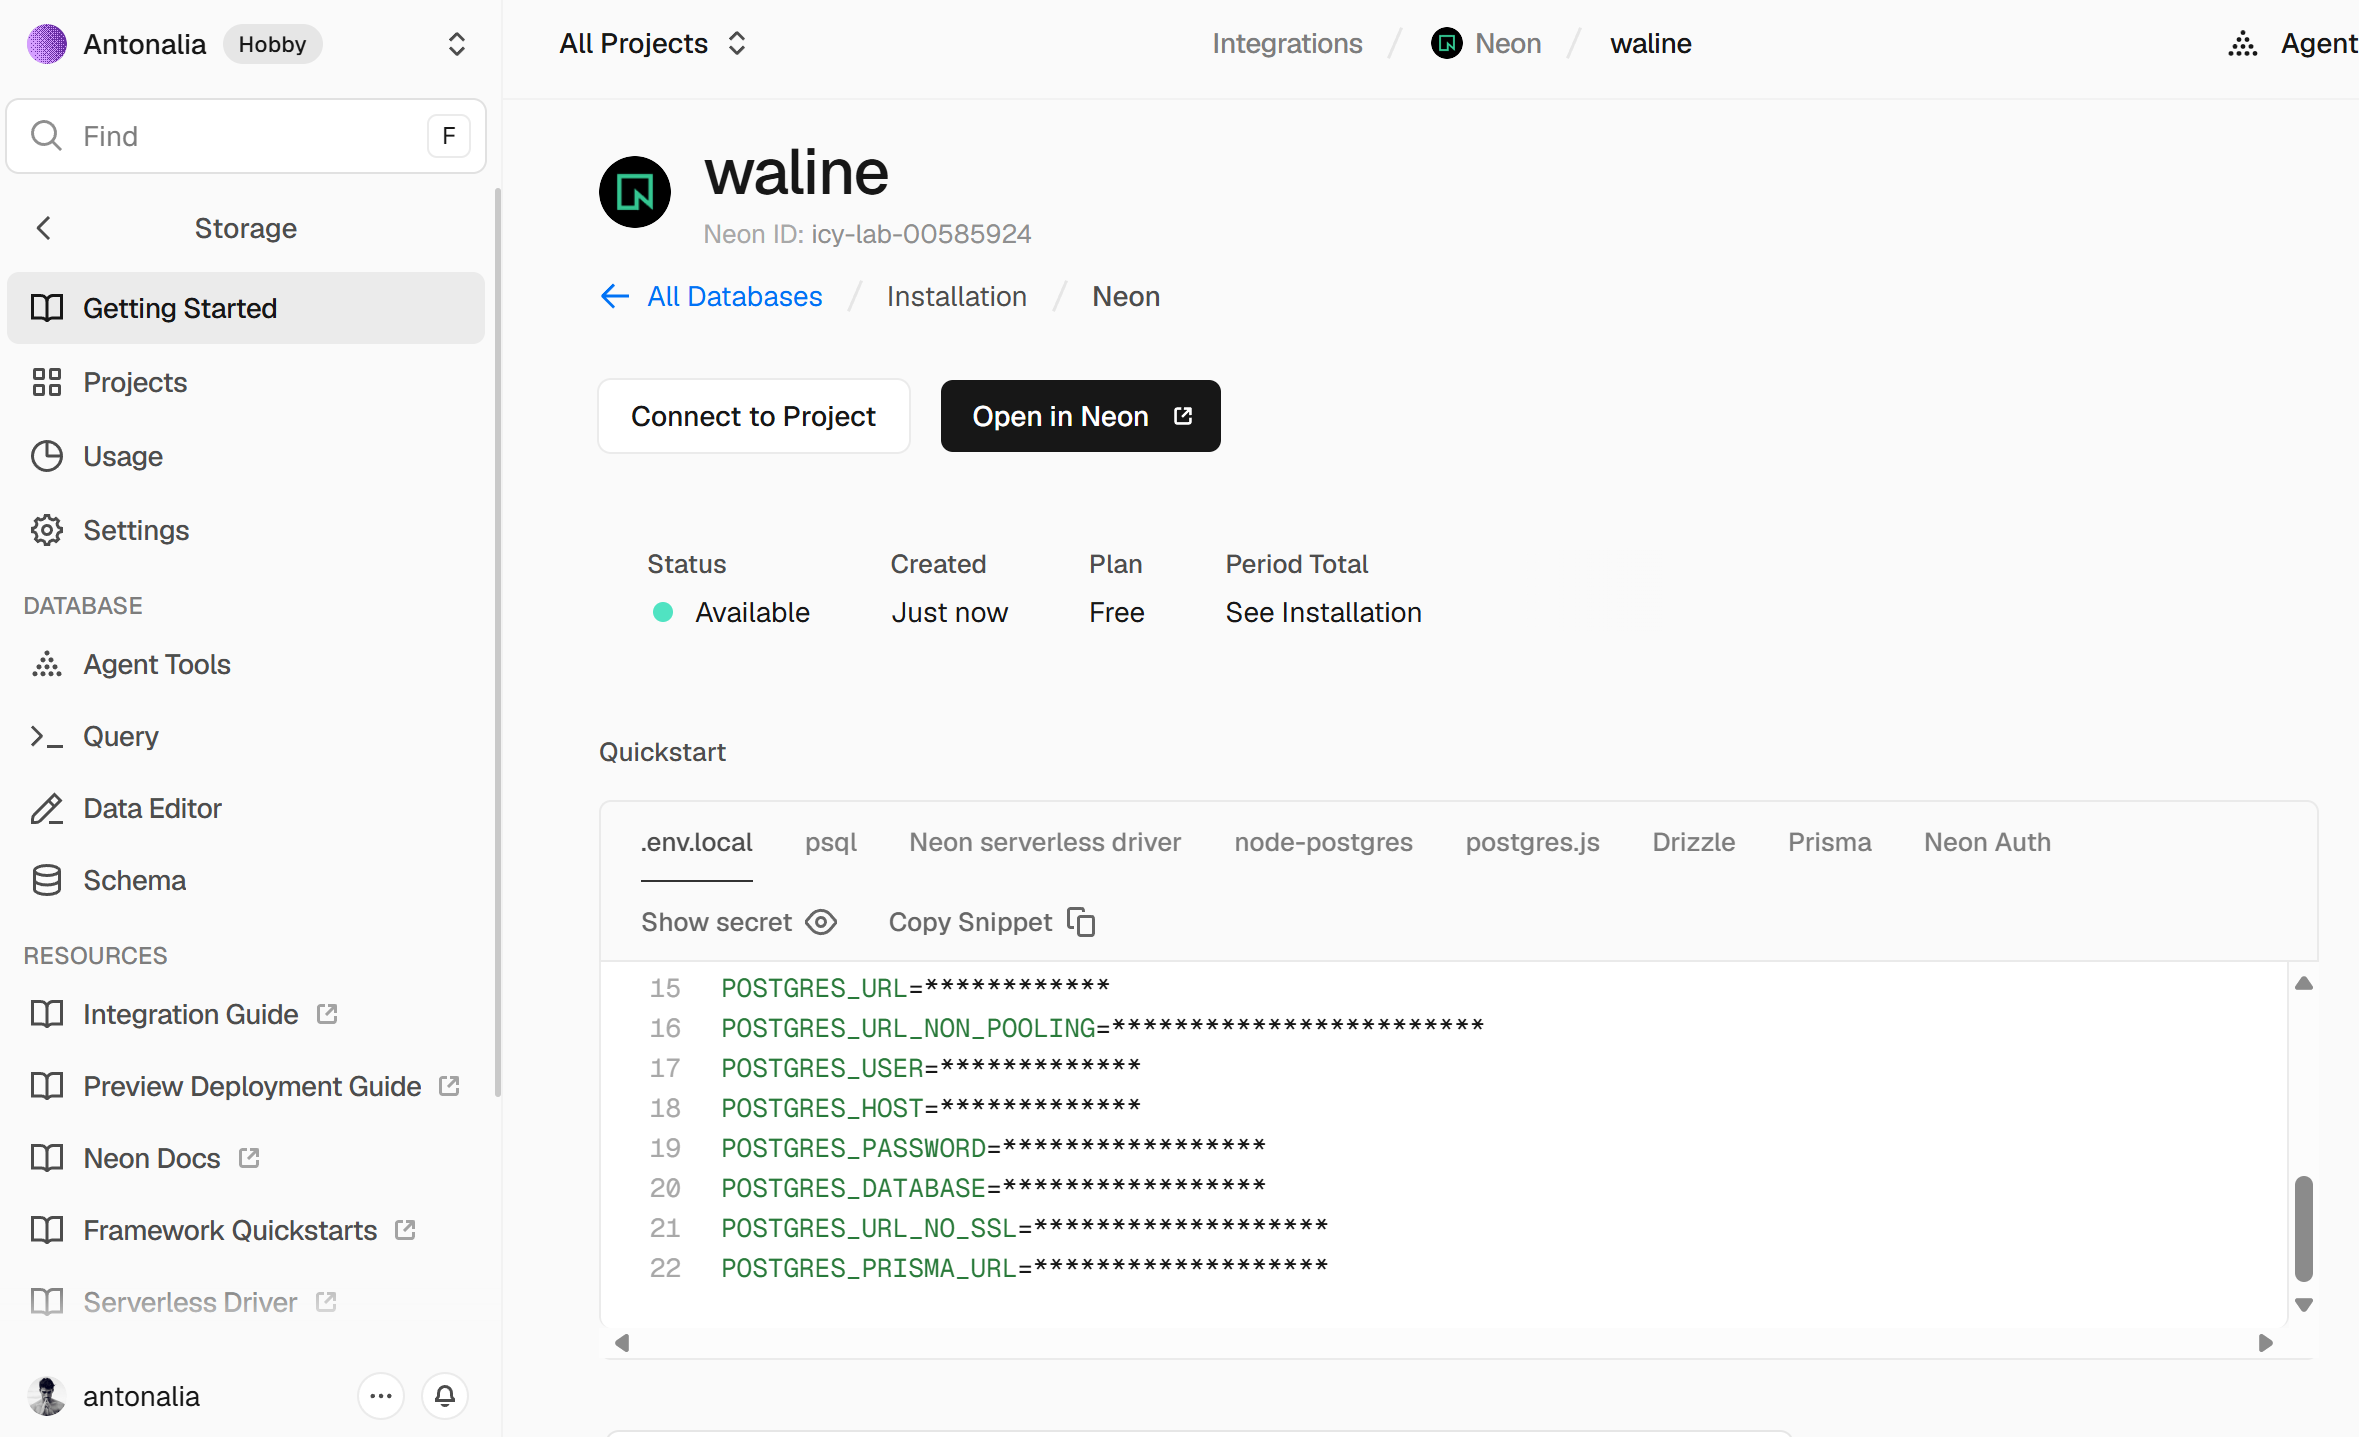This screenshot has width=2359, height=1437.
Task: Open the Schema sidebar item
Action: 246,880
